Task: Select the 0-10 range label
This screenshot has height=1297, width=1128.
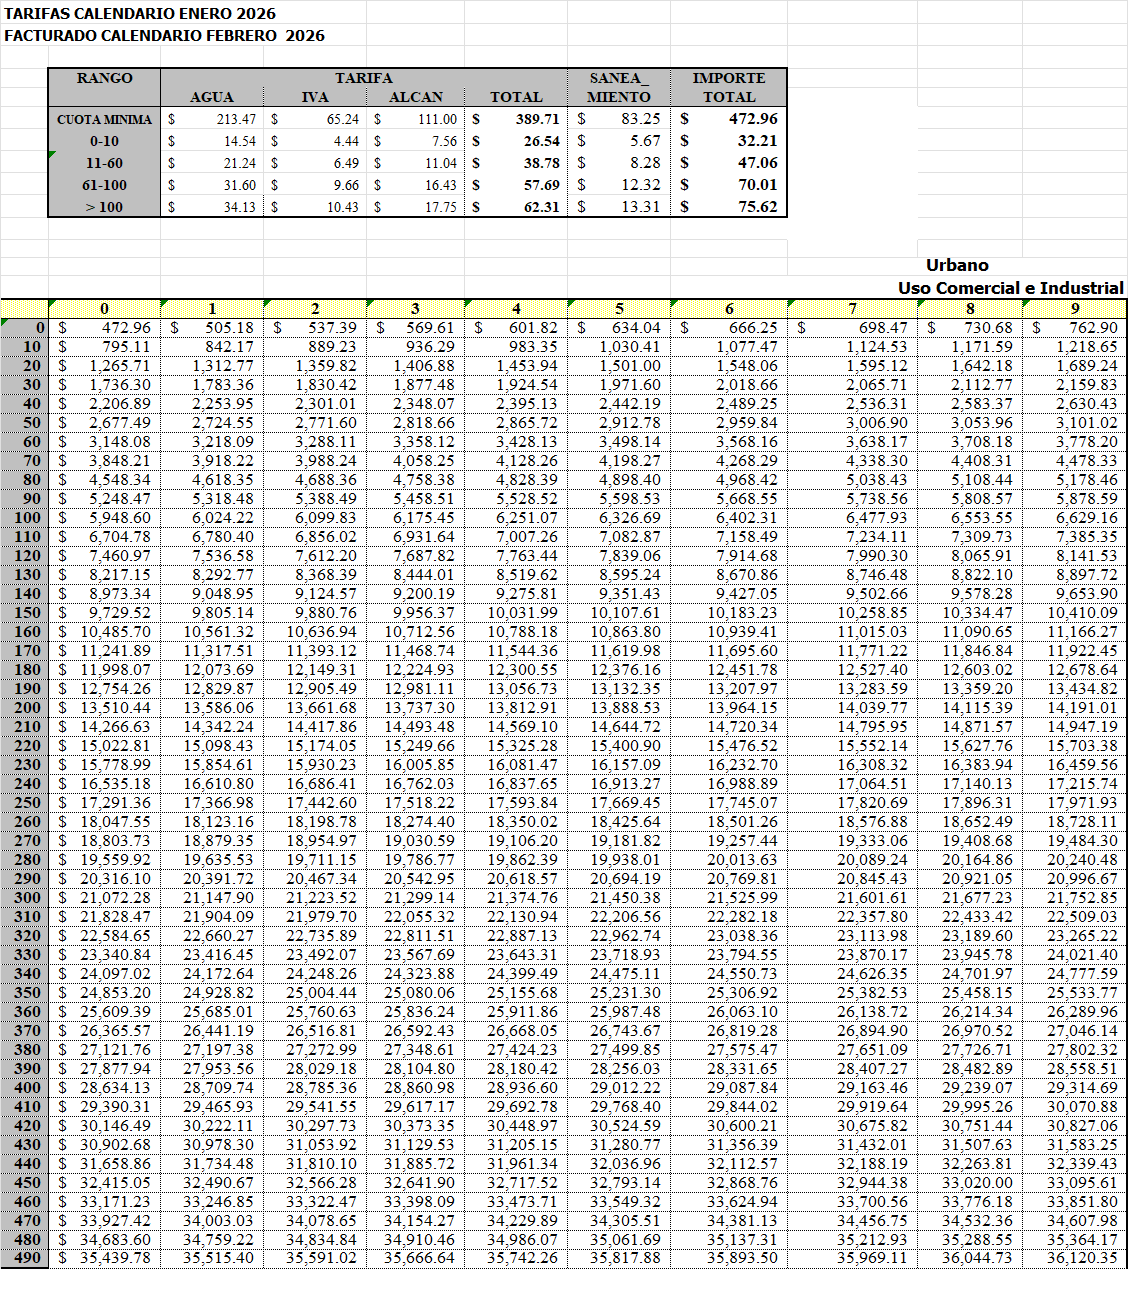Action: tap(104, 141)
